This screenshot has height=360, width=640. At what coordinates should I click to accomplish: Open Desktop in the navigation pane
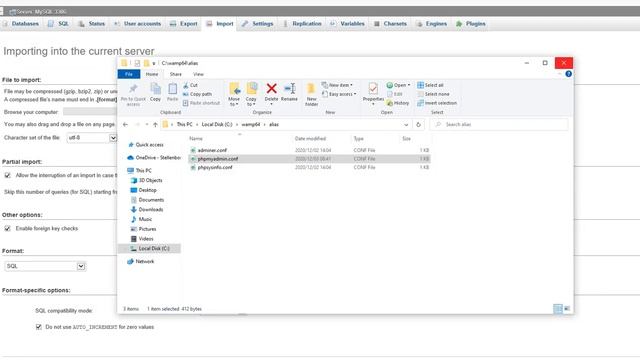(144, 190)
